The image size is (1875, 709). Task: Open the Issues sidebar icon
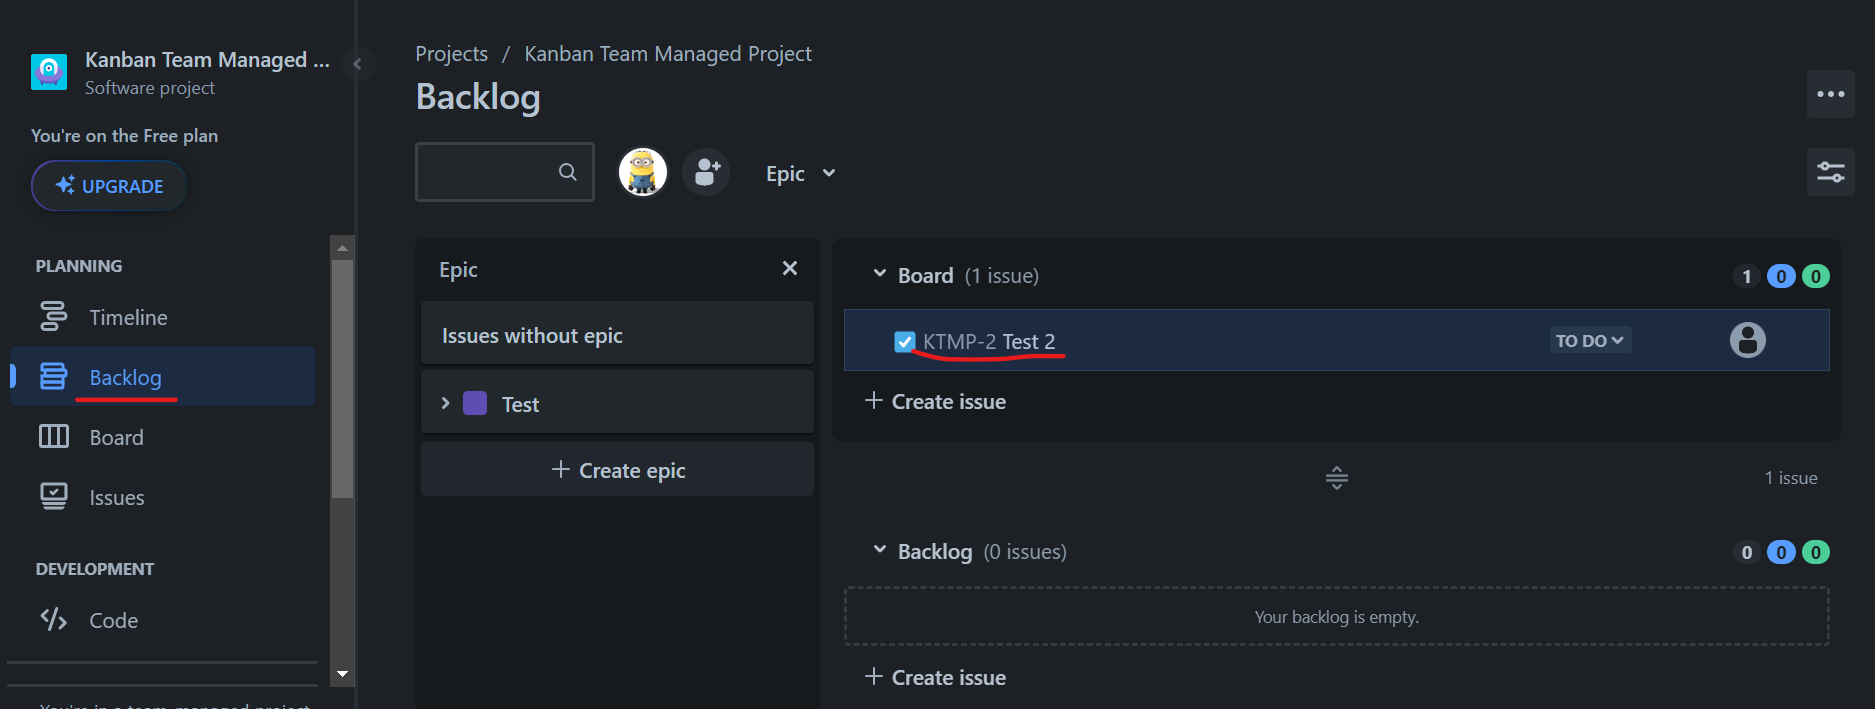53,497
